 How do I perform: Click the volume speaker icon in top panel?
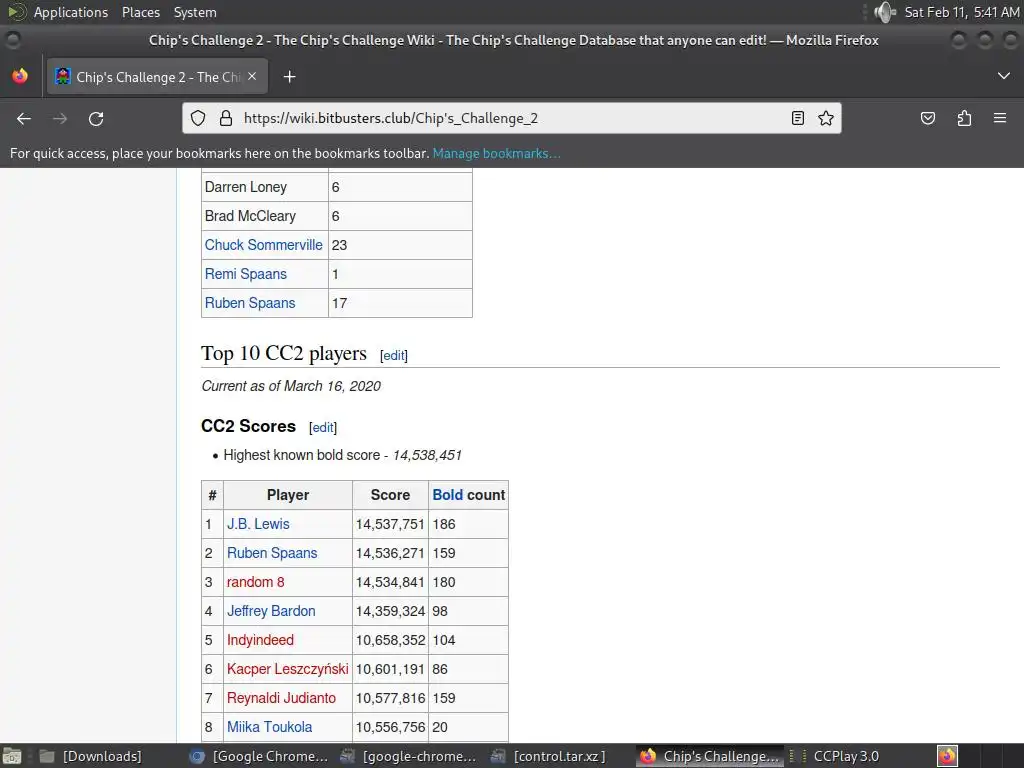tap(885, 12)
